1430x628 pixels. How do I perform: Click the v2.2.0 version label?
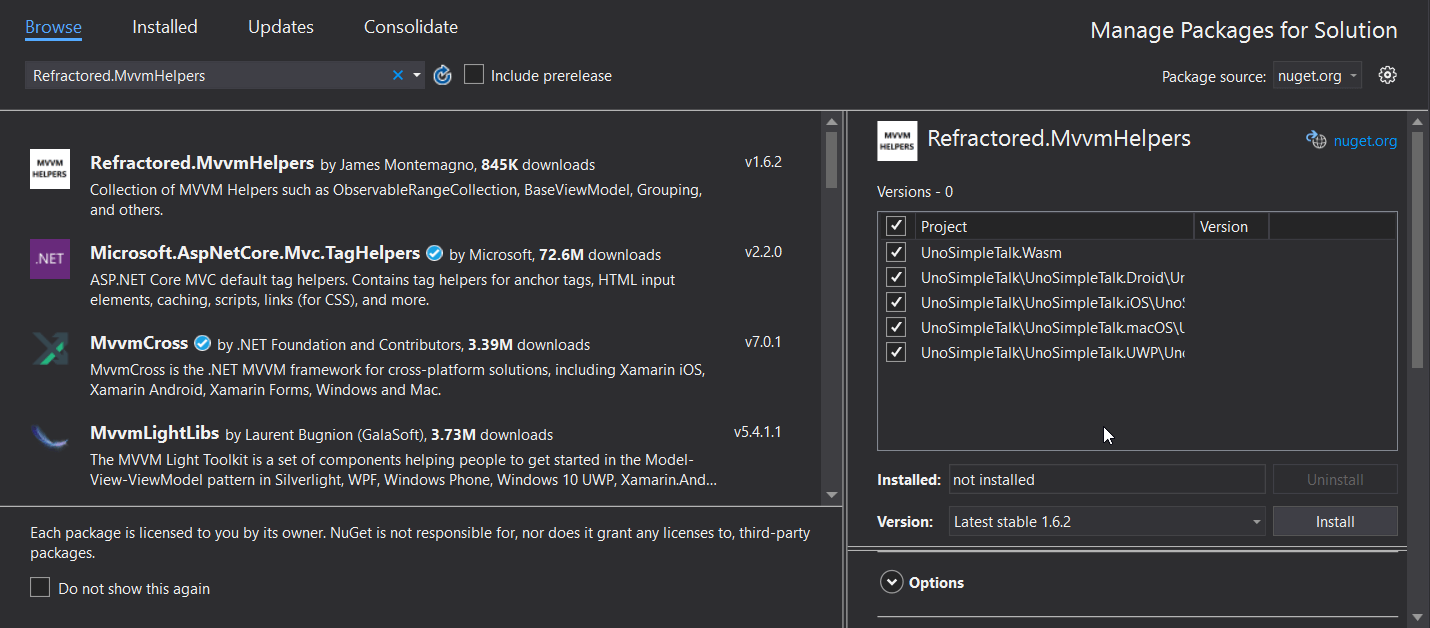763,252
